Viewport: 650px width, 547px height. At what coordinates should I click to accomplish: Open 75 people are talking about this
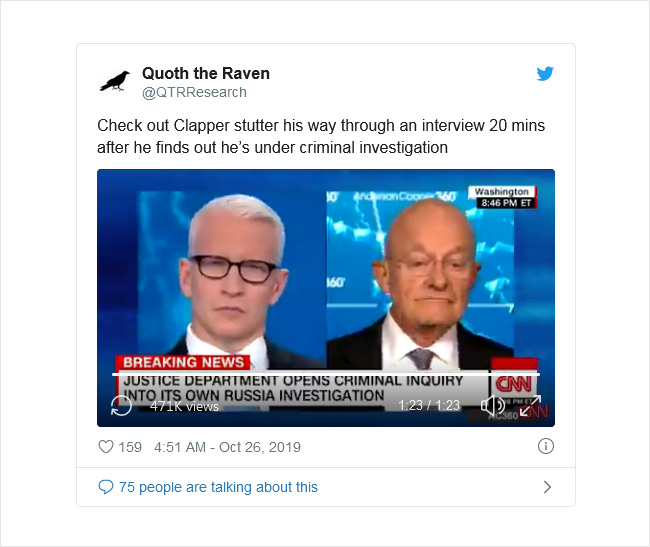click(218, 487)
